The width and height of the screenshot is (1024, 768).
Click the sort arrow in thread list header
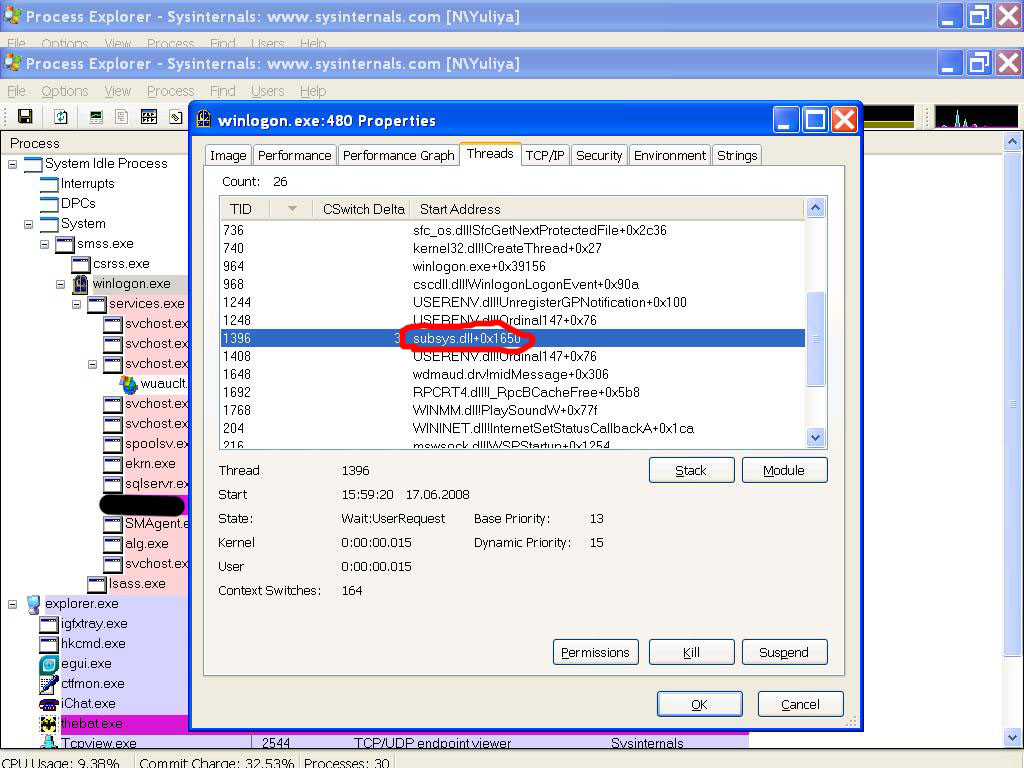(292, 208)
